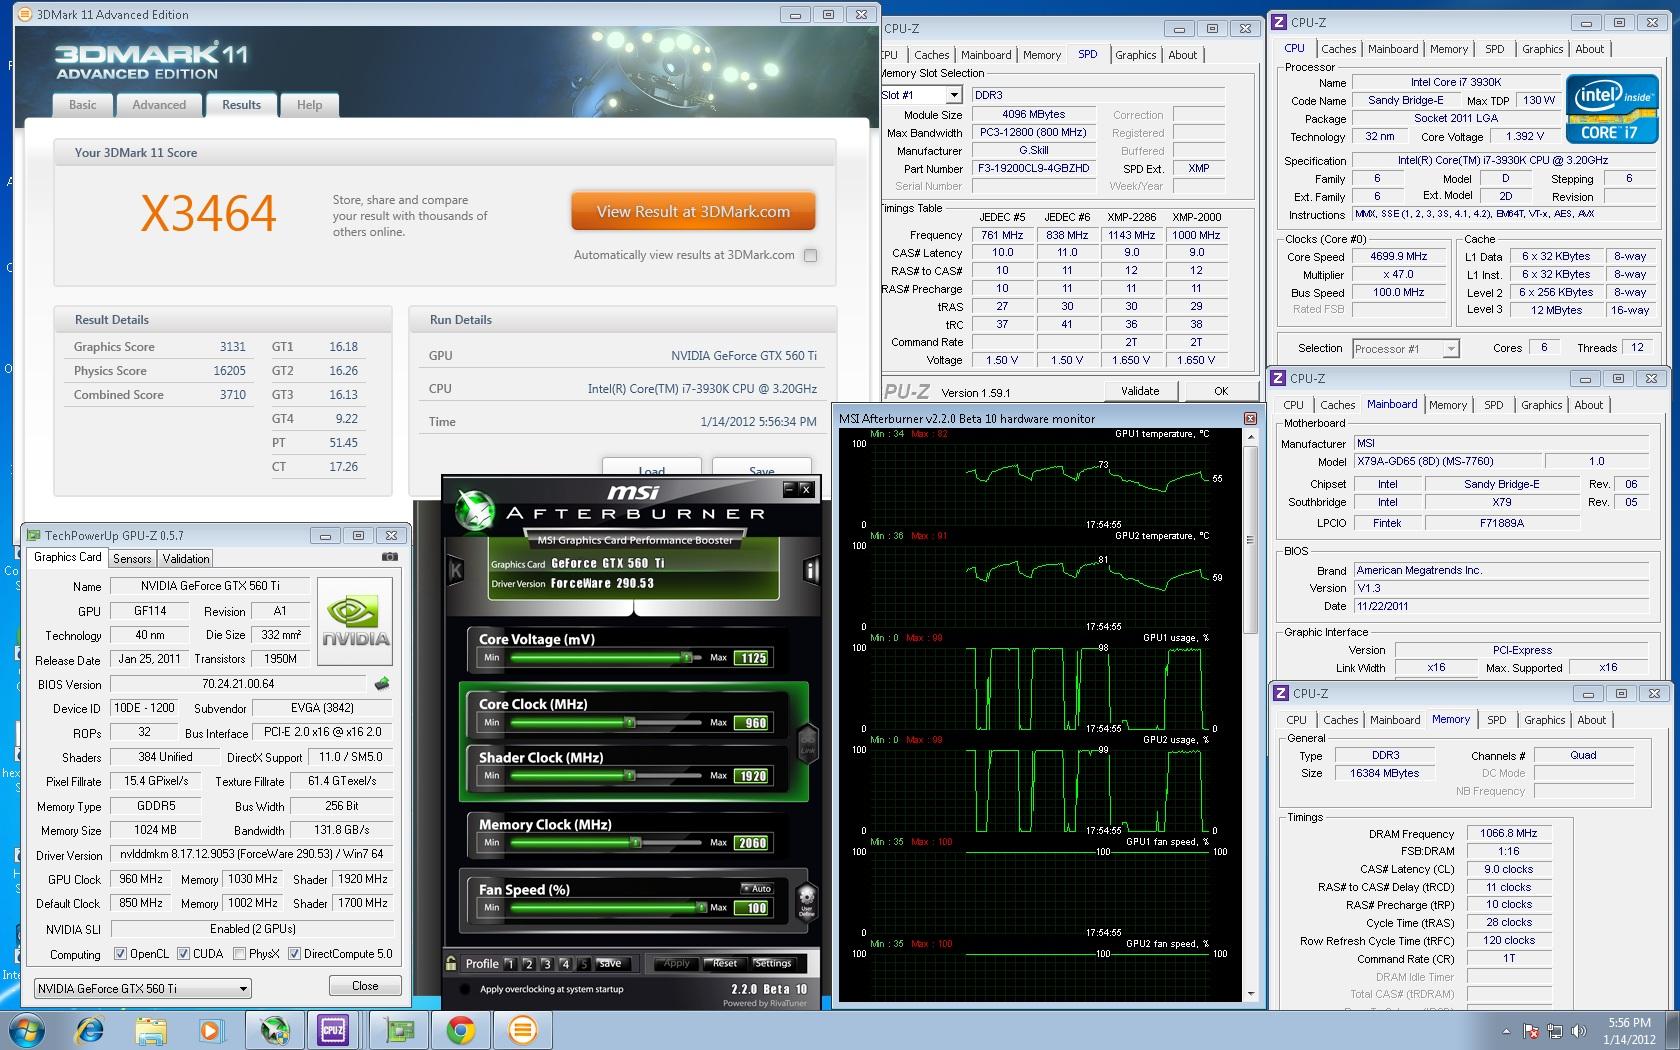The height and width of the screenshot is (1050, 1680).
Task: Open the About tab in the CPU-Z SPD window
Action: tap(1183, 55)
